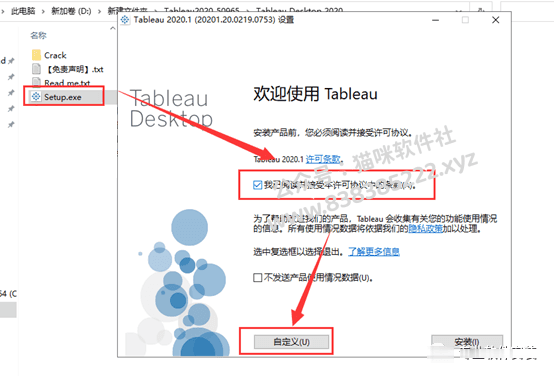
Task: Click the Read me.txt file icon
Action: pos(36,82)
